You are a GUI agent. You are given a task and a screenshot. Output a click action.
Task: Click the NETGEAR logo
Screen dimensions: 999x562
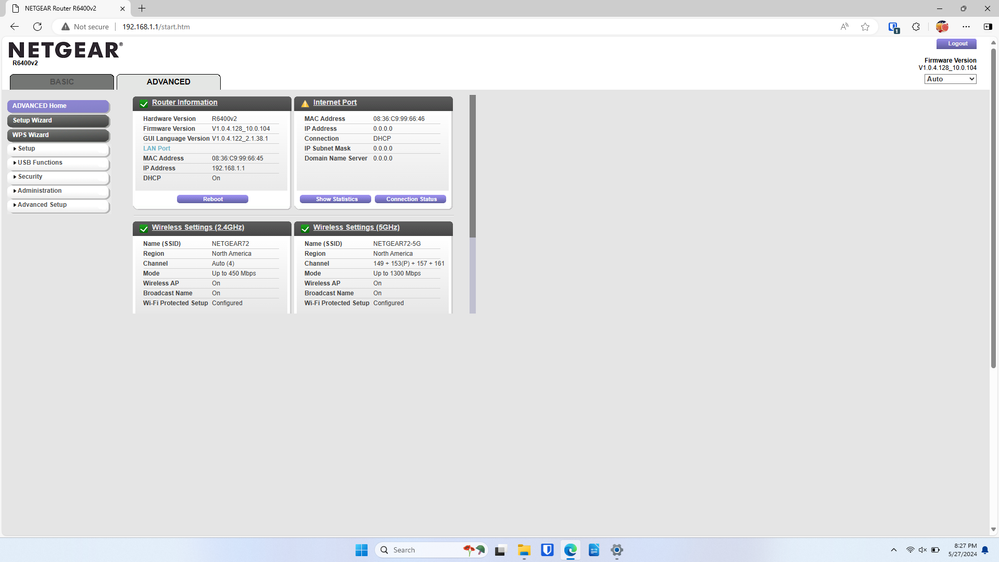point(65,50)
